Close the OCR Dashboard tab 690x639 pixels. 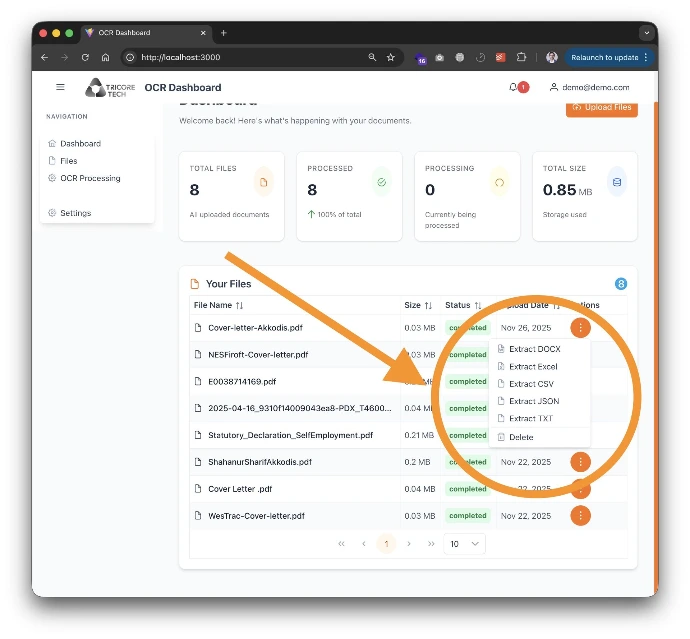[203, 33]
